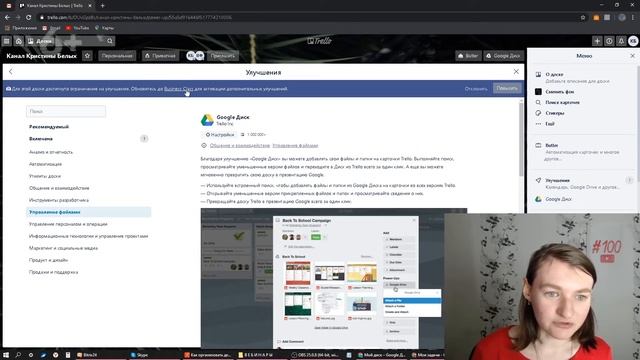Click the Power-Ups search field
Image resolution: width=640 pixels, height=360 pixels.
click(66, 111)
